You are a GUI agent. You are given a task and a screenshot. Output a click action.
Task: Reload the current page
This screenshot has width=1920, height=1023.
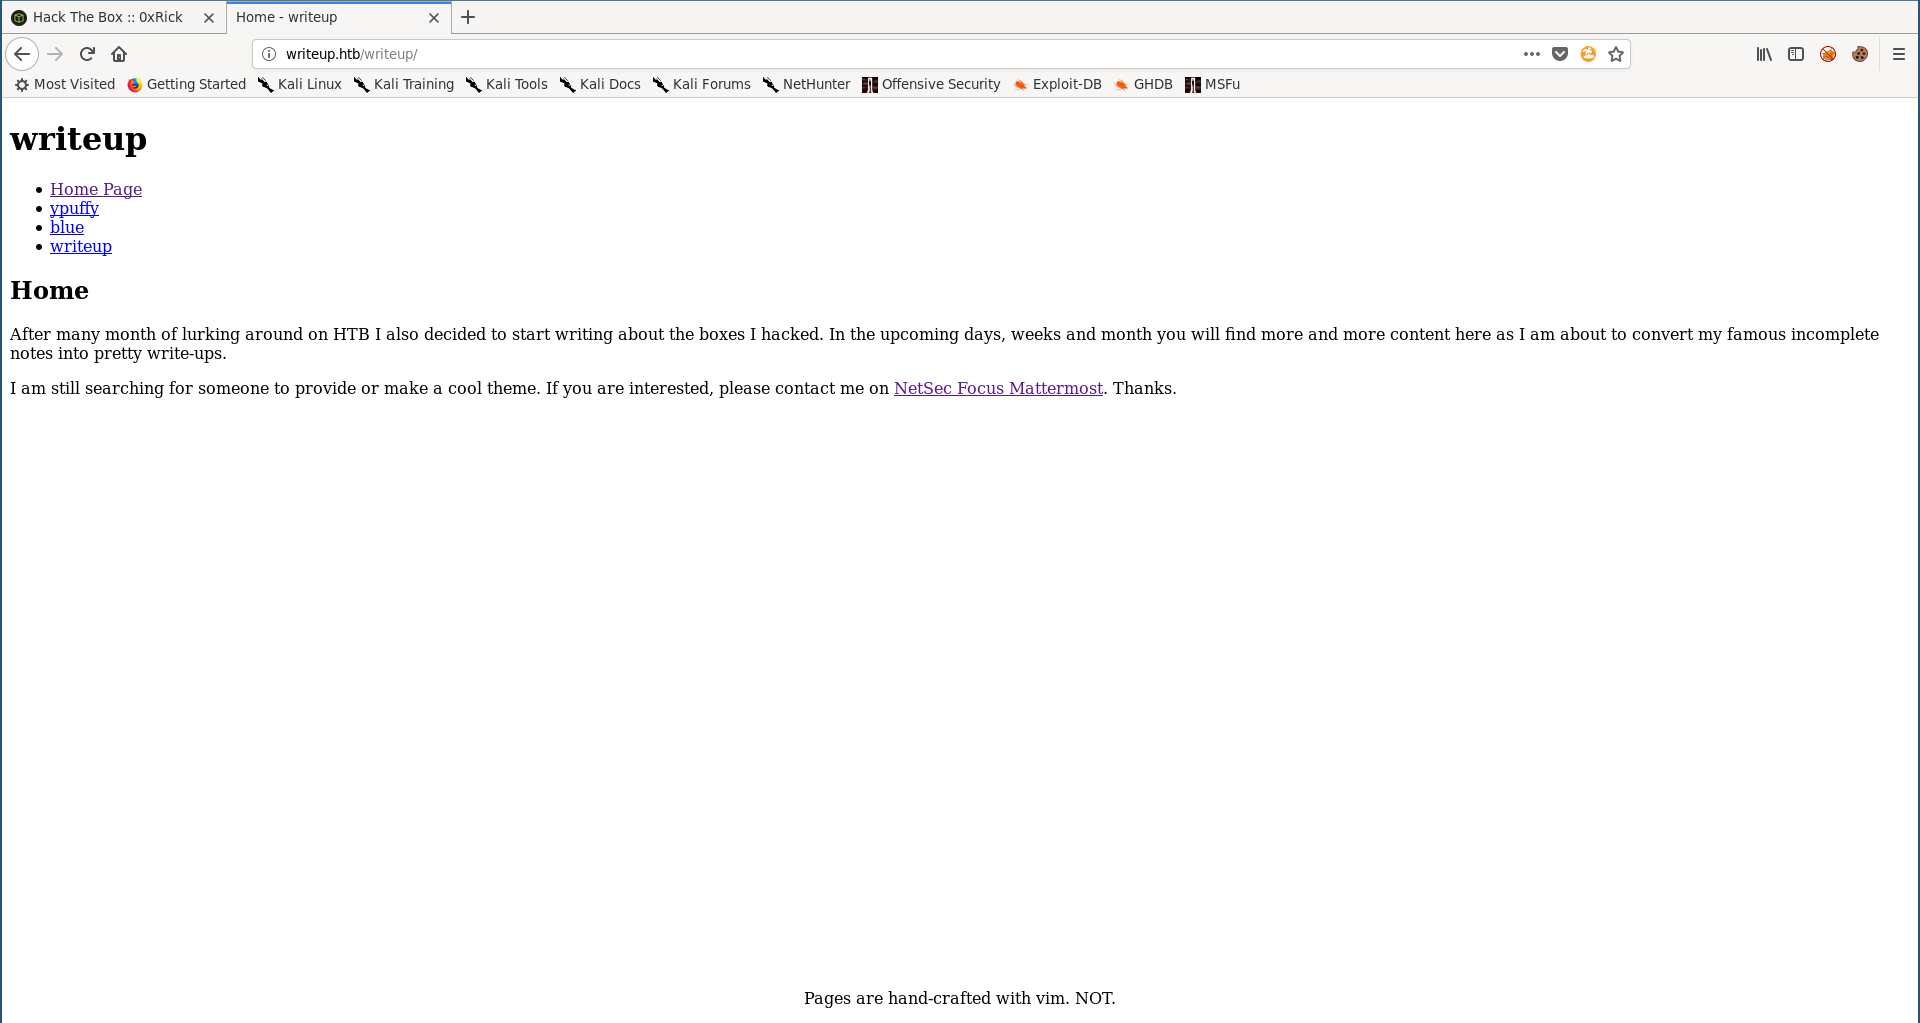coord(87,54)
